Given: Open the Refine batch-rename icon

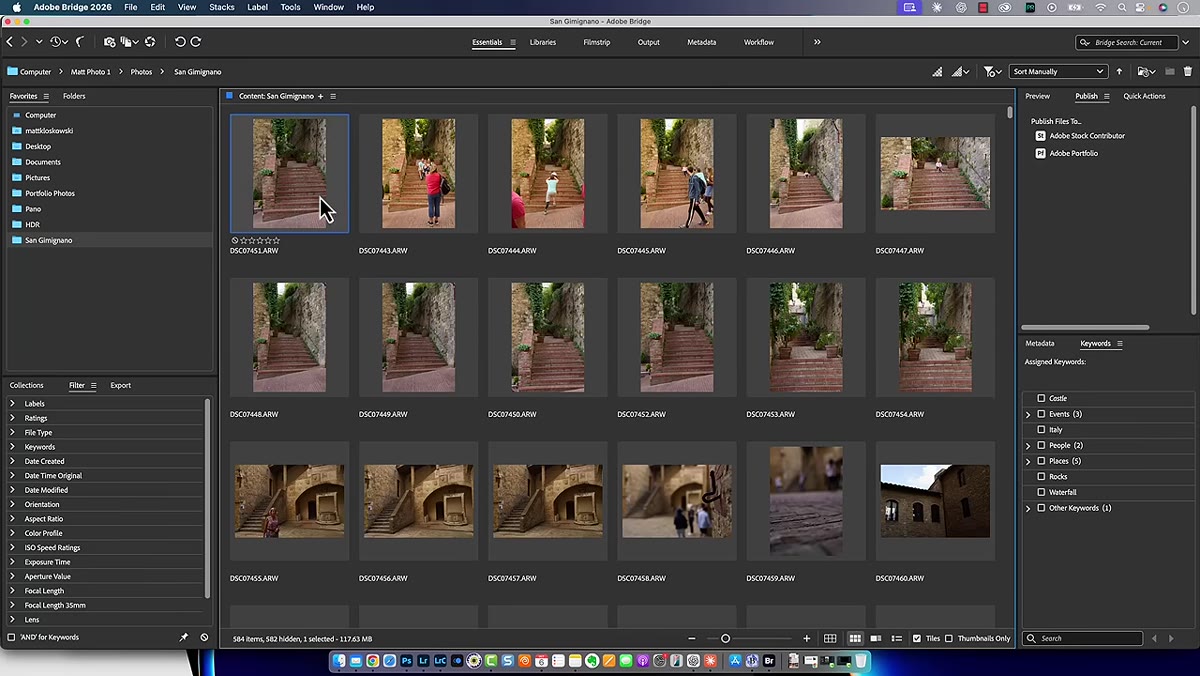Looking at the screenshot, I should 128,42.
